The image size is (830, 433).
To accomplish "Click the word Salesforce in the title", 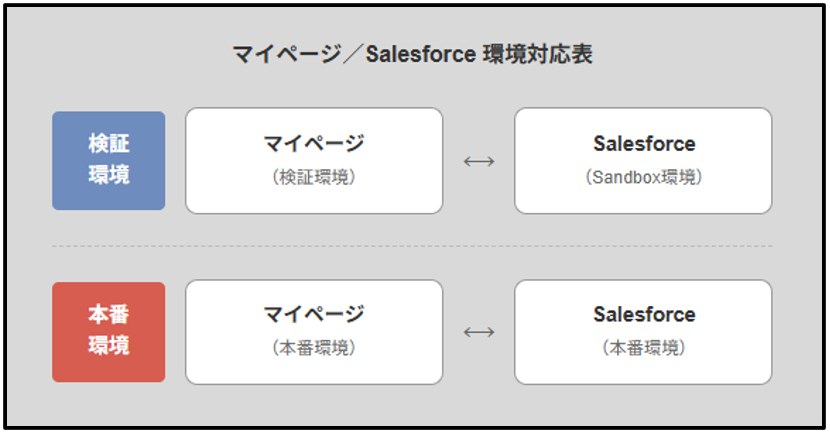I will (421, 54).
